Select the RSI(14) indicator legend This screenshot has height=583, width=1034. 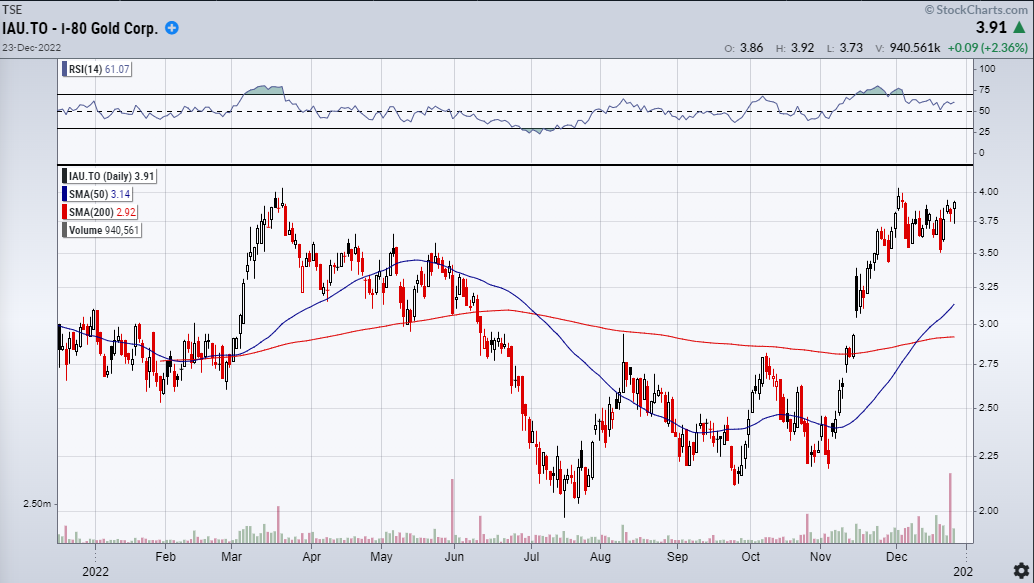point(98,69)
